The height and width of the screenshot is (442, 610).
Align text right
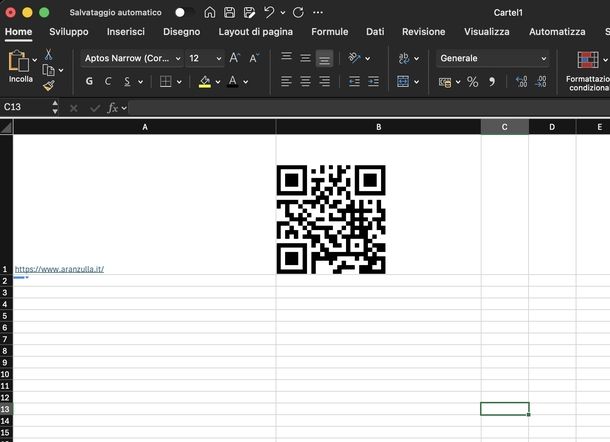coord(324,81)
